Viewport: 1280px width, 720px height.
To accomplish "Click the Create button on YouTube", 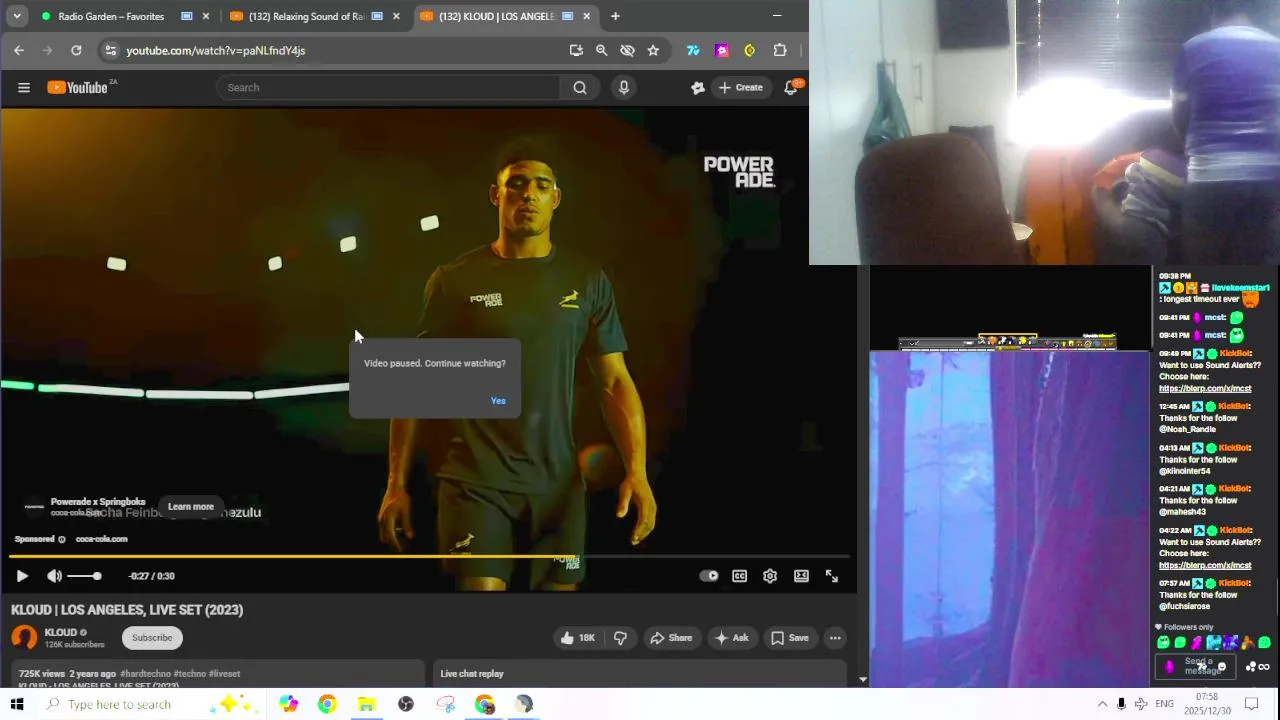I will tap(740, 87).
